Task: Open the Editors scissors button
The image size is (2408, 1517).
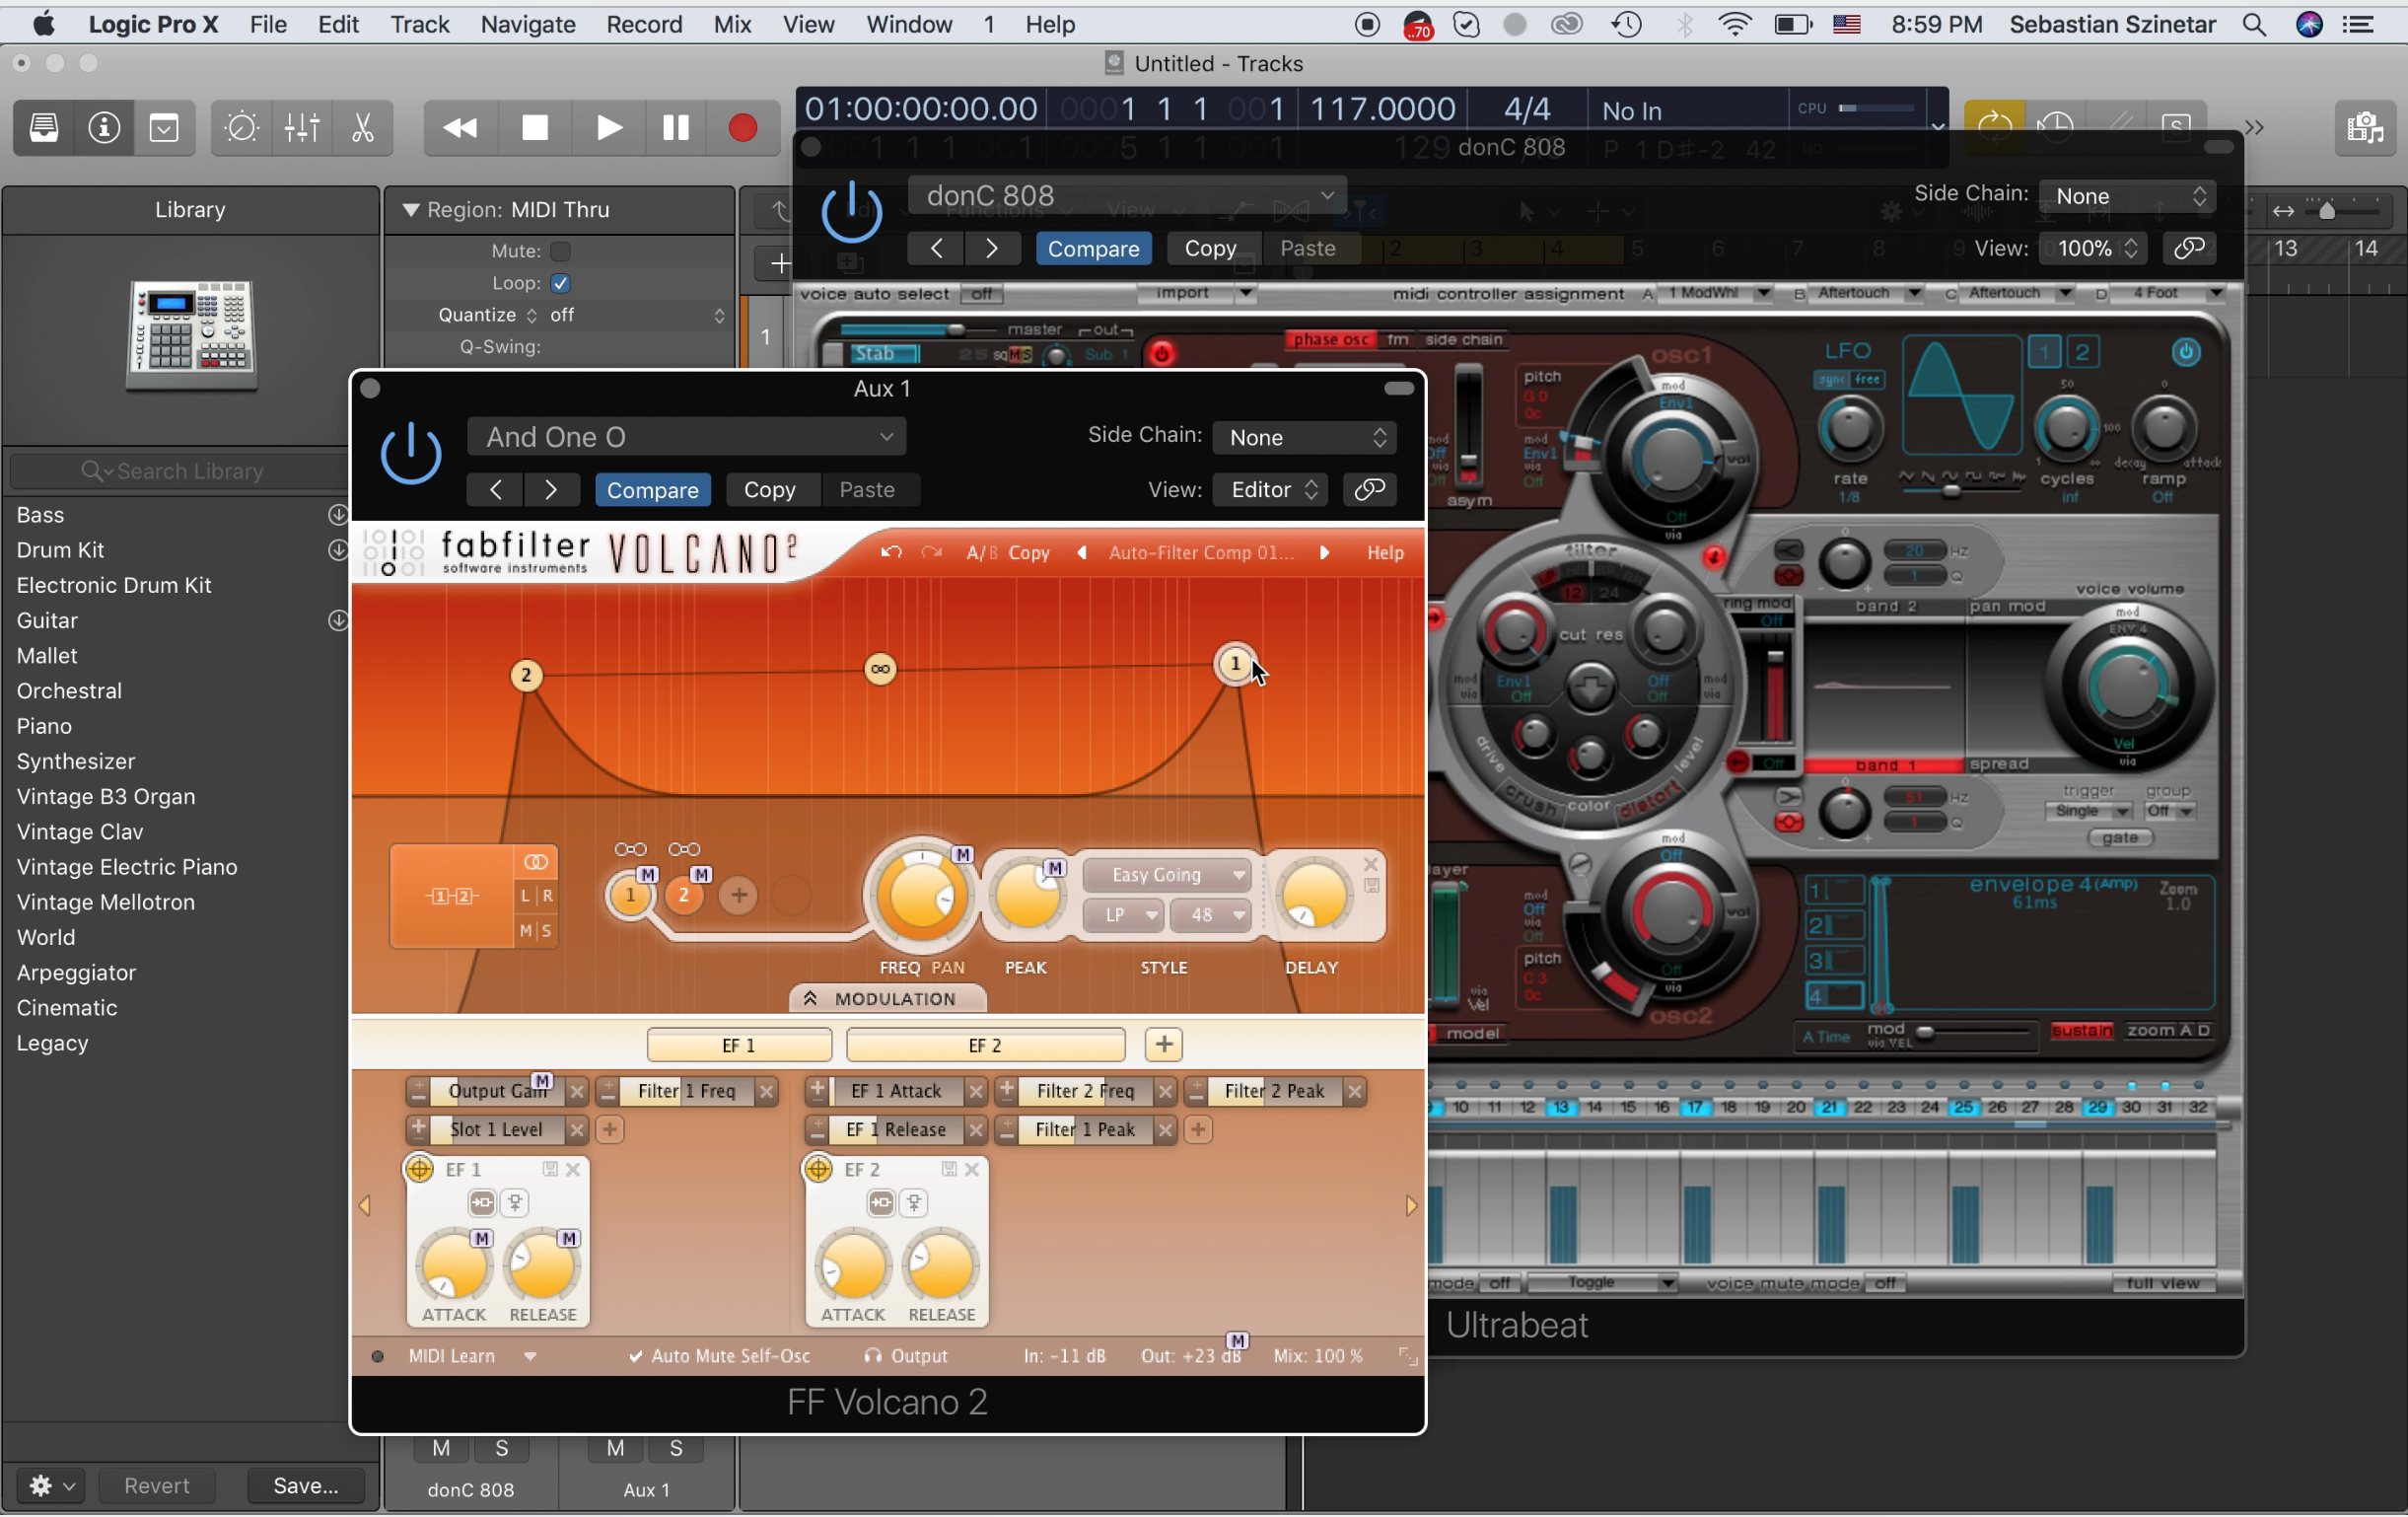Action: pyautogui.click(x=362, y=128)
